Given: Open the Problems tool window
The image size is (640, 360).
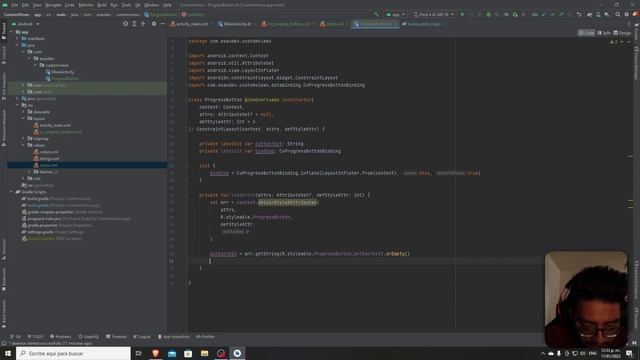Looking at the screenshot, I should tap(60, 337).
